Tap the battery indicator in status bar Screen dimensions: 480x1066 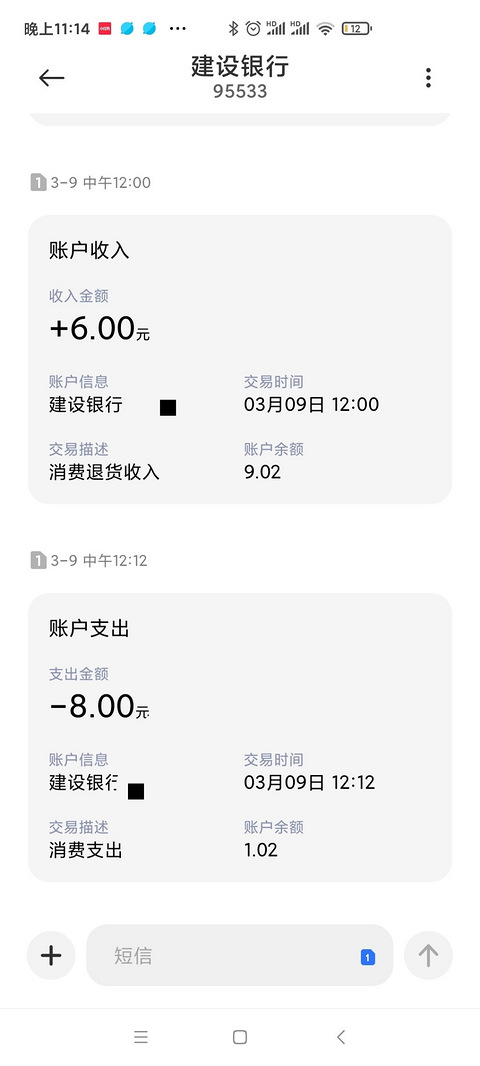point(356,29)
